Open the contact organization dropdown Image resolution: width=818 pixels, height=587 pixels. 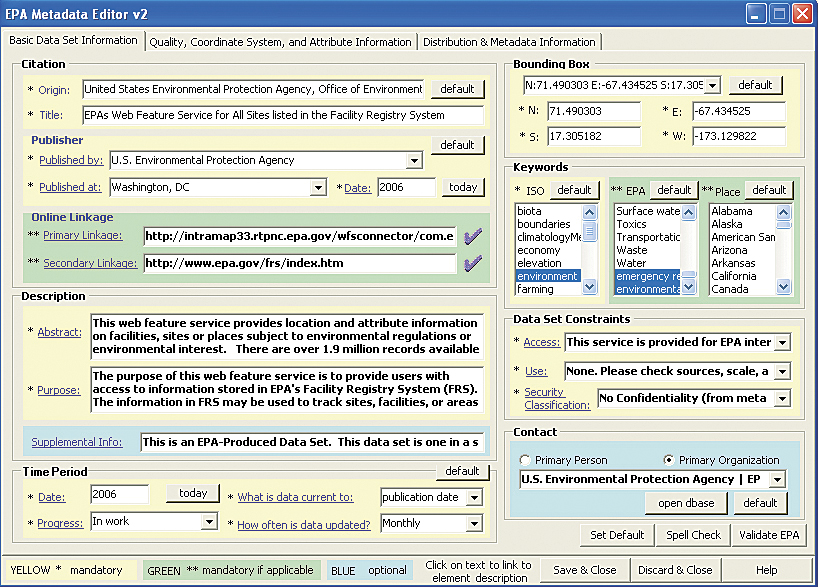coord(778,479)
